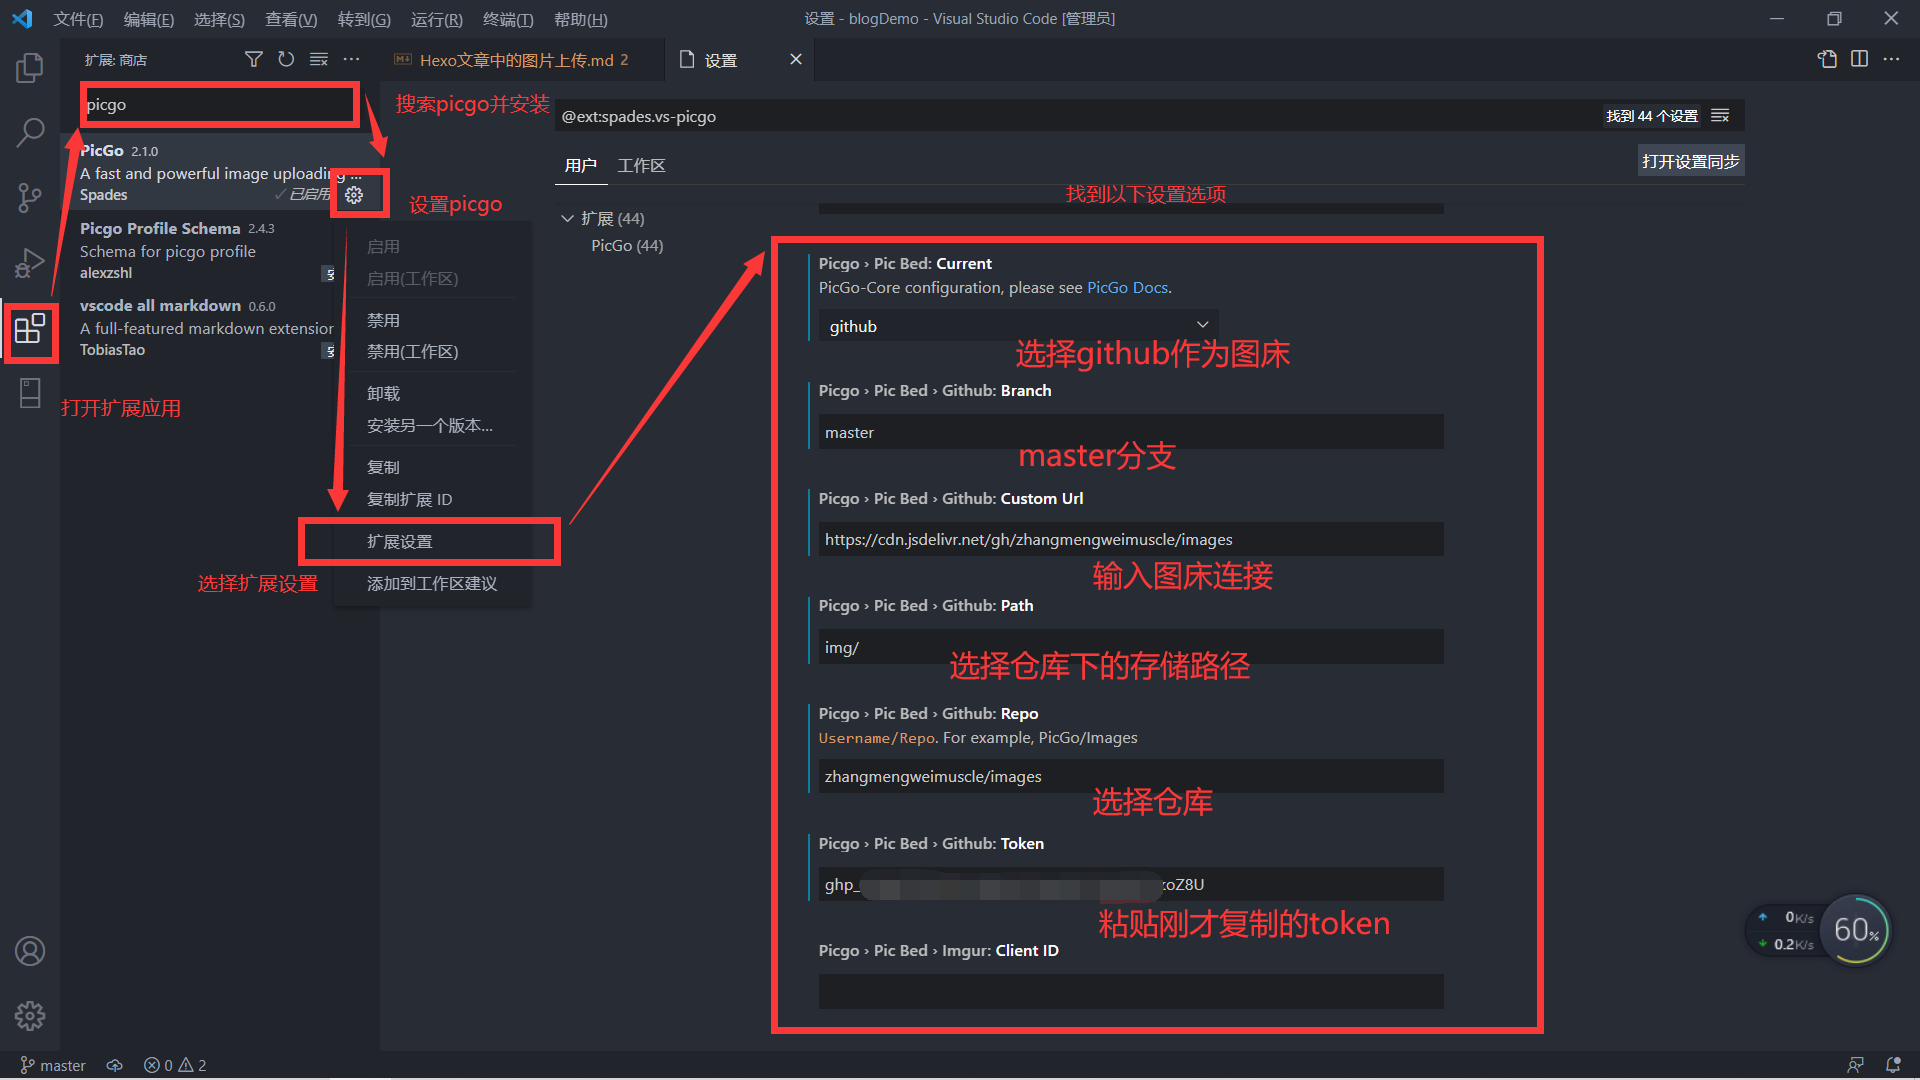Choose 禁用(工作区) in the context menu
1920x1080 pixels.
click(x=433, y=352)
